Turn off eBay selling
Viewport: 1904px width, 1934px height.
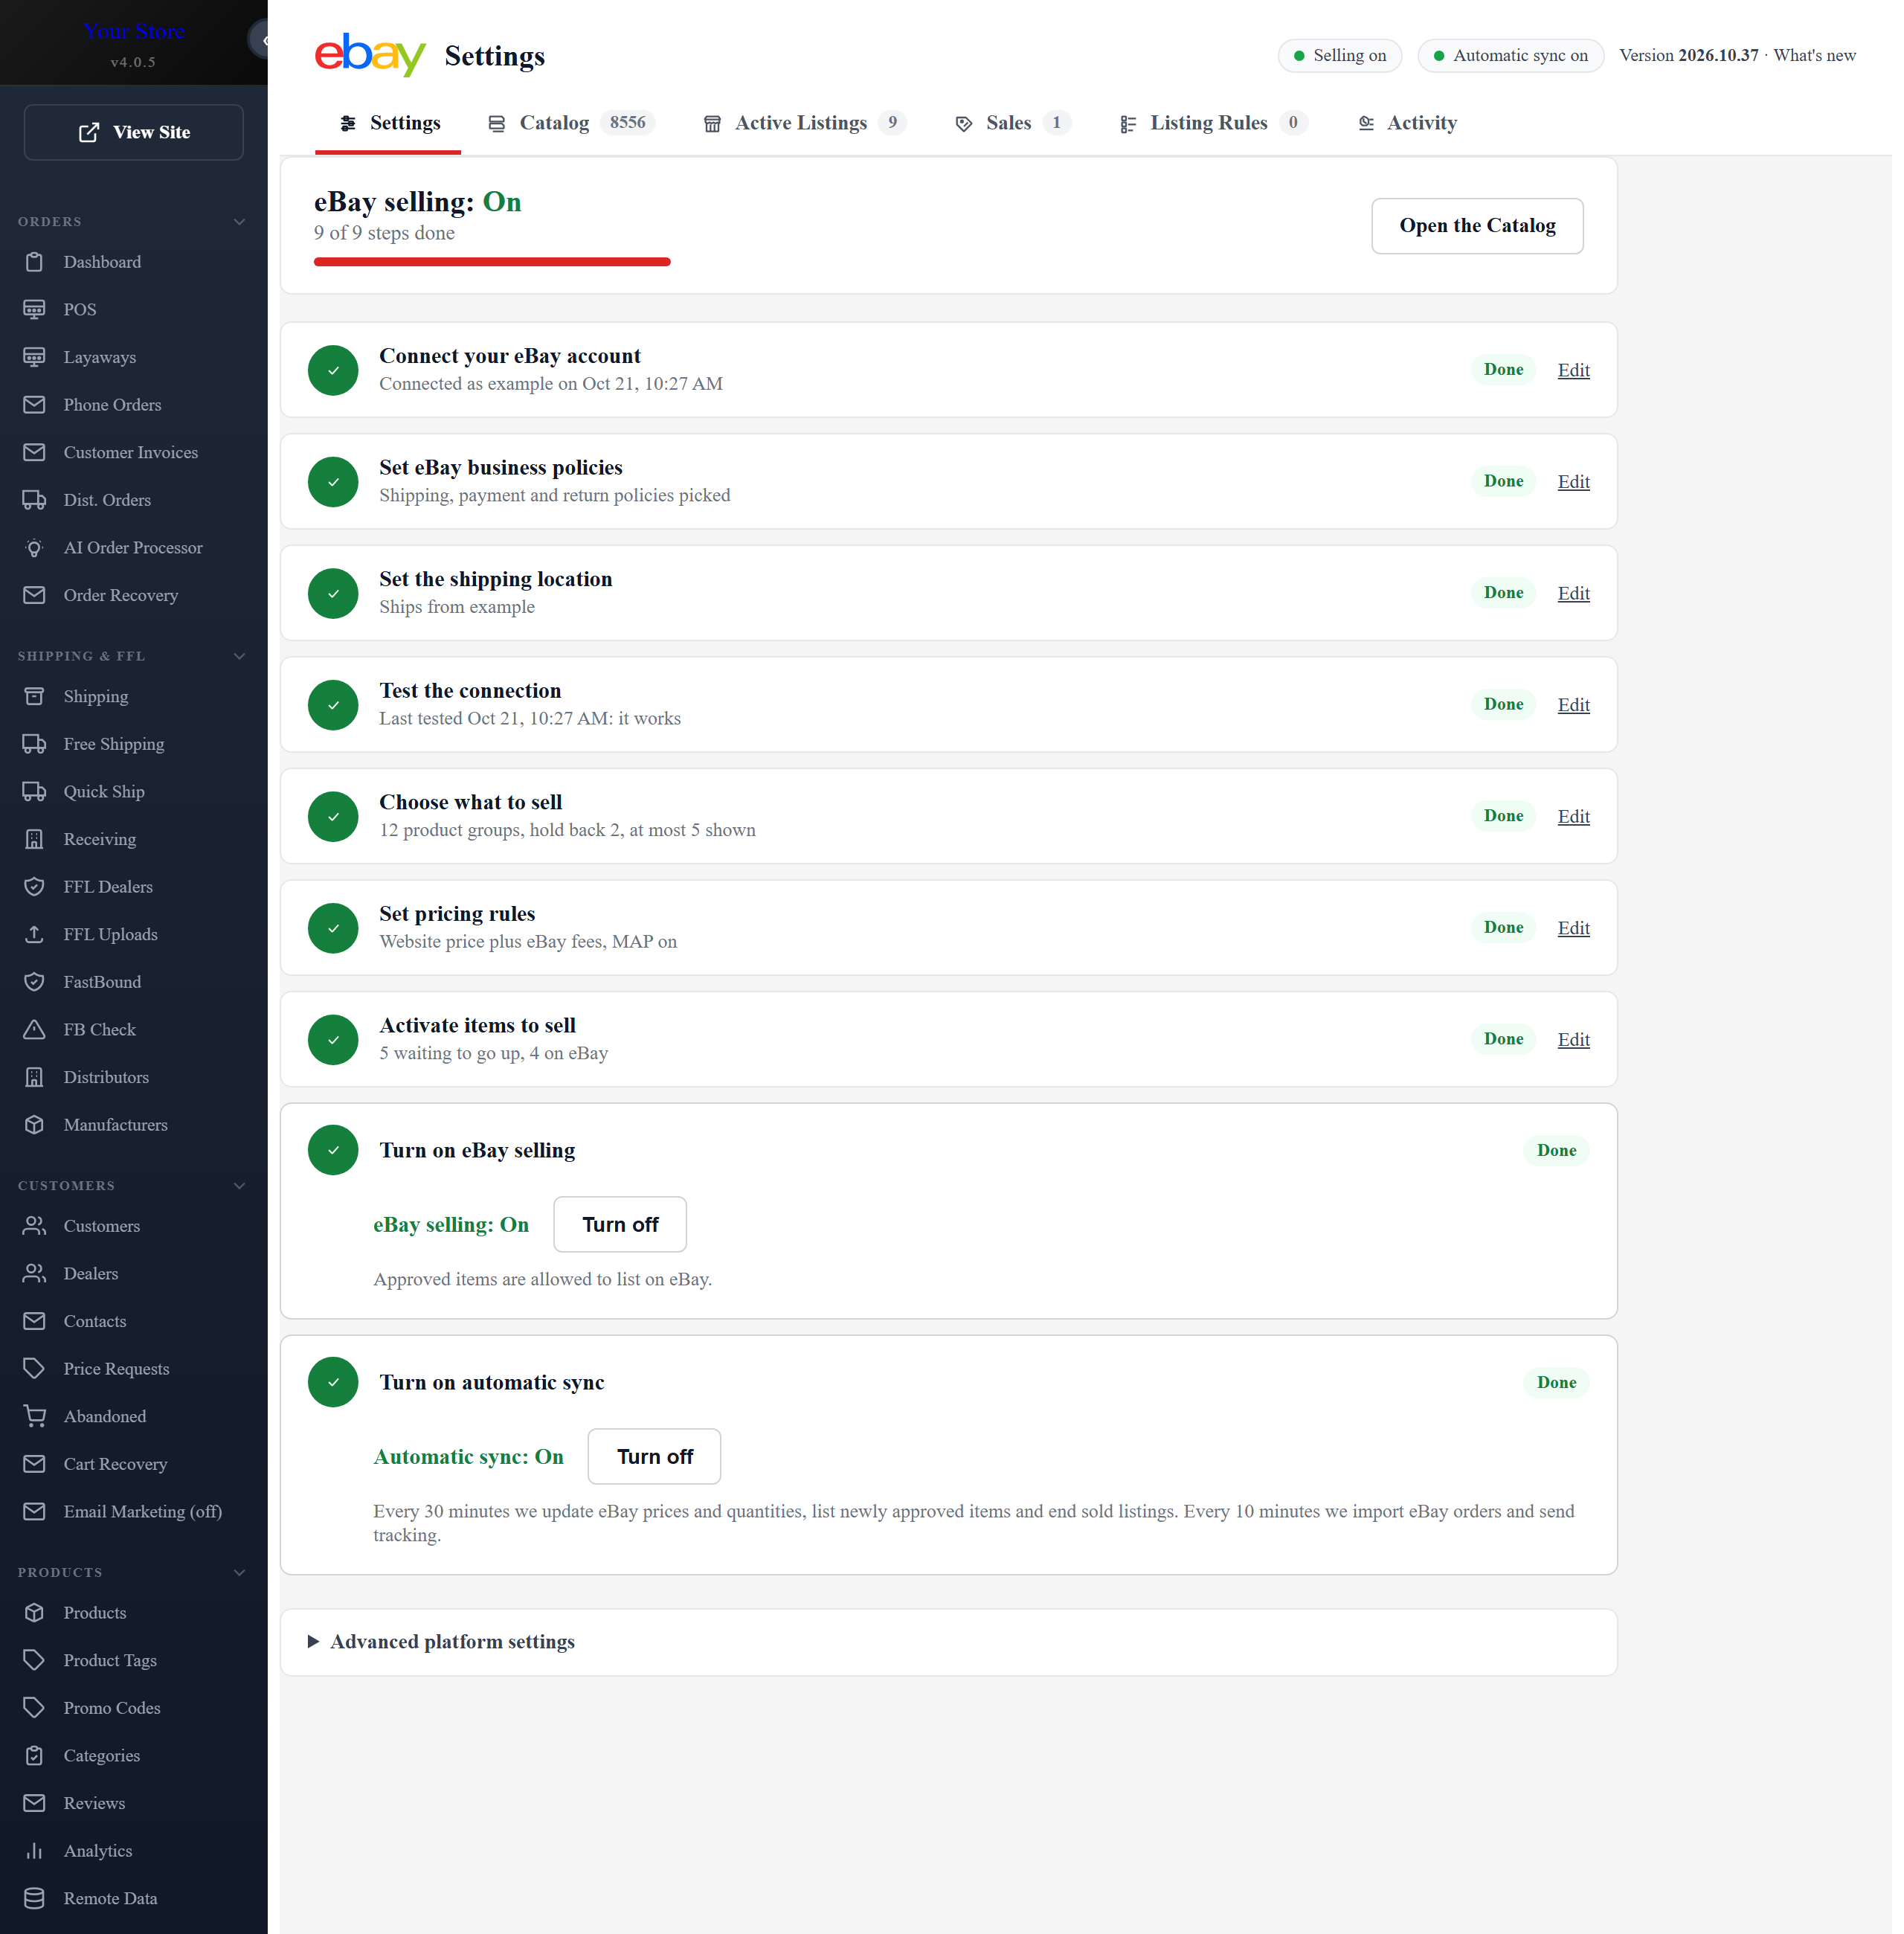click(620, 1225)
